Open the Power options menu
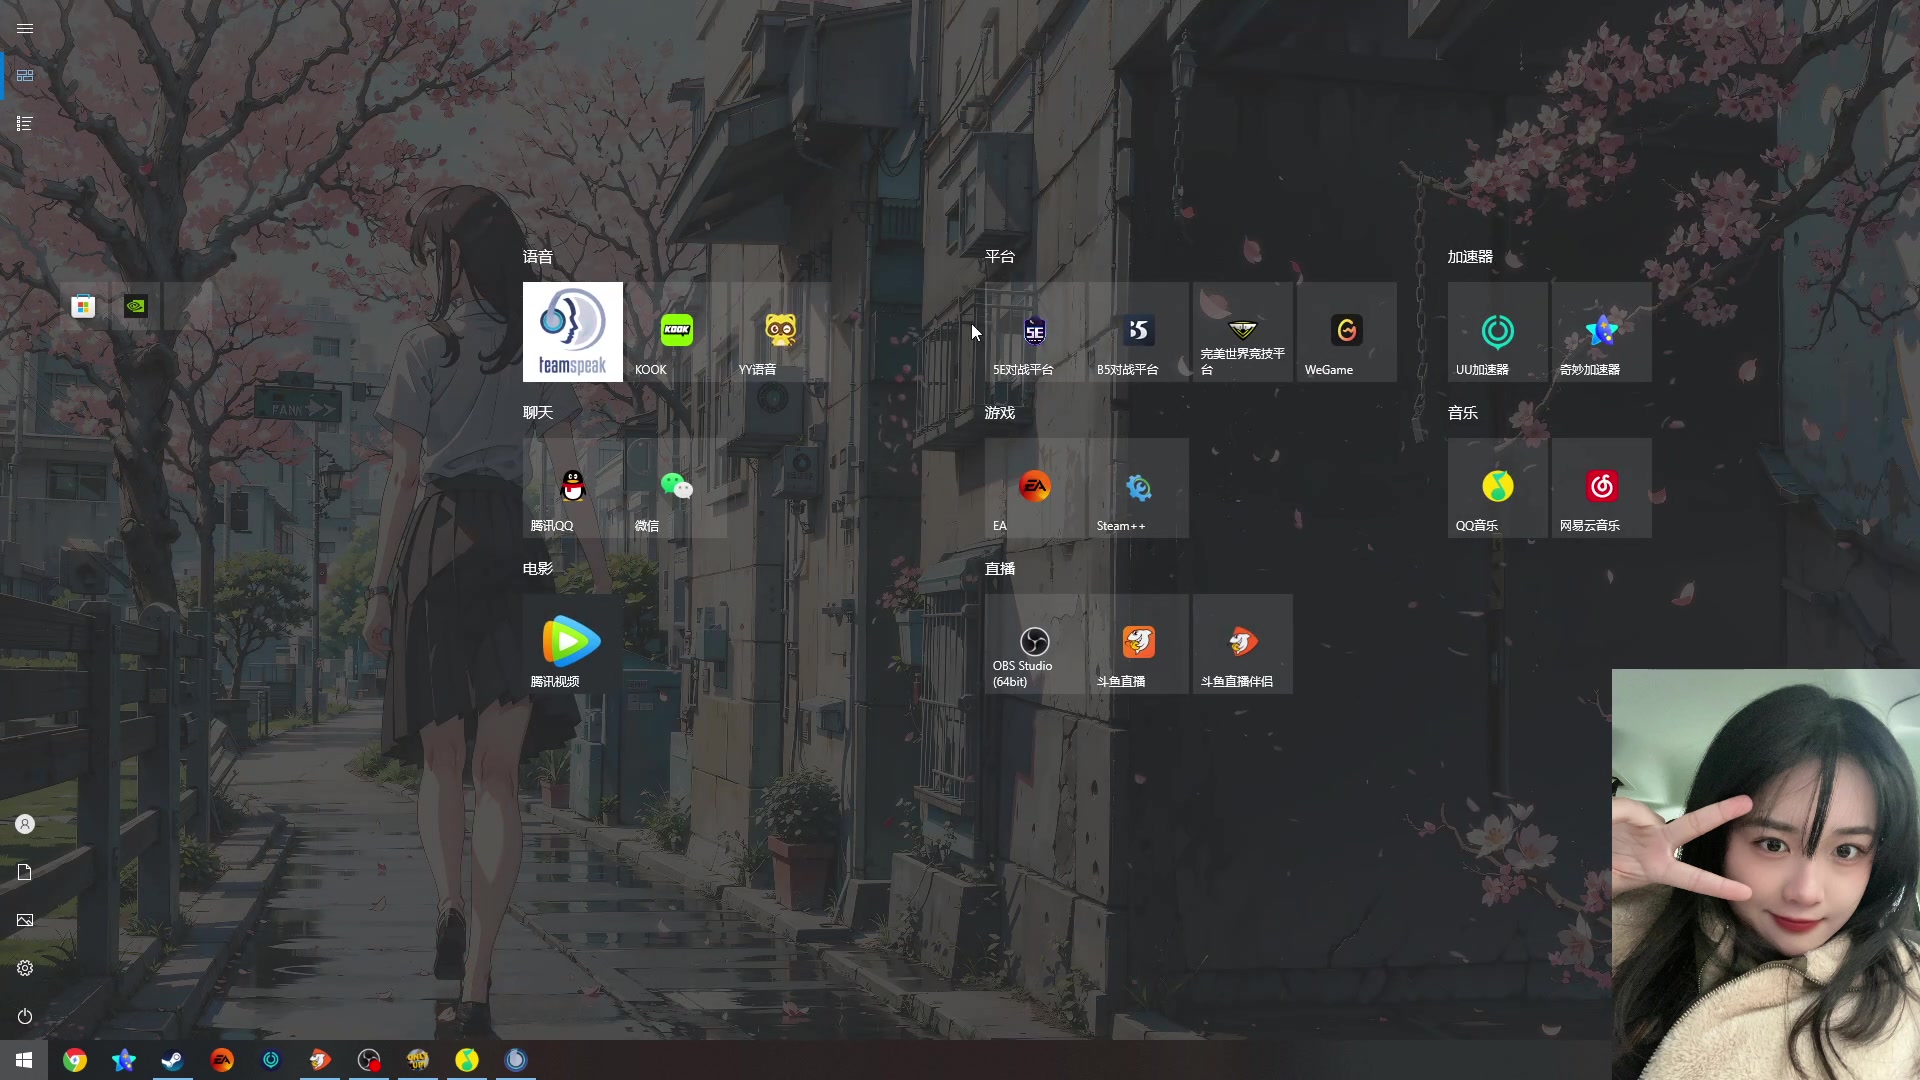1920x1080 pixels. click(x=25, y=1016)
